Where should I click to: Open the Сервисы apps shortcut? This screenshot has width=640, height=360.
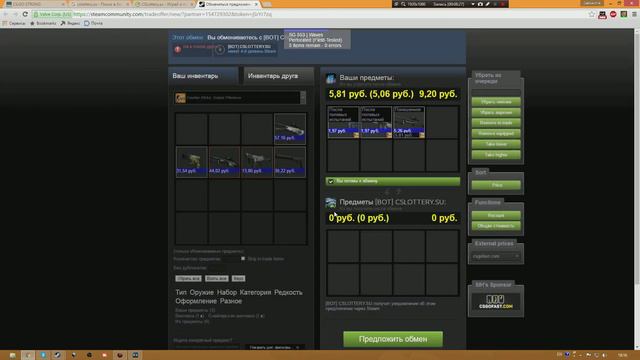(14, 23)
